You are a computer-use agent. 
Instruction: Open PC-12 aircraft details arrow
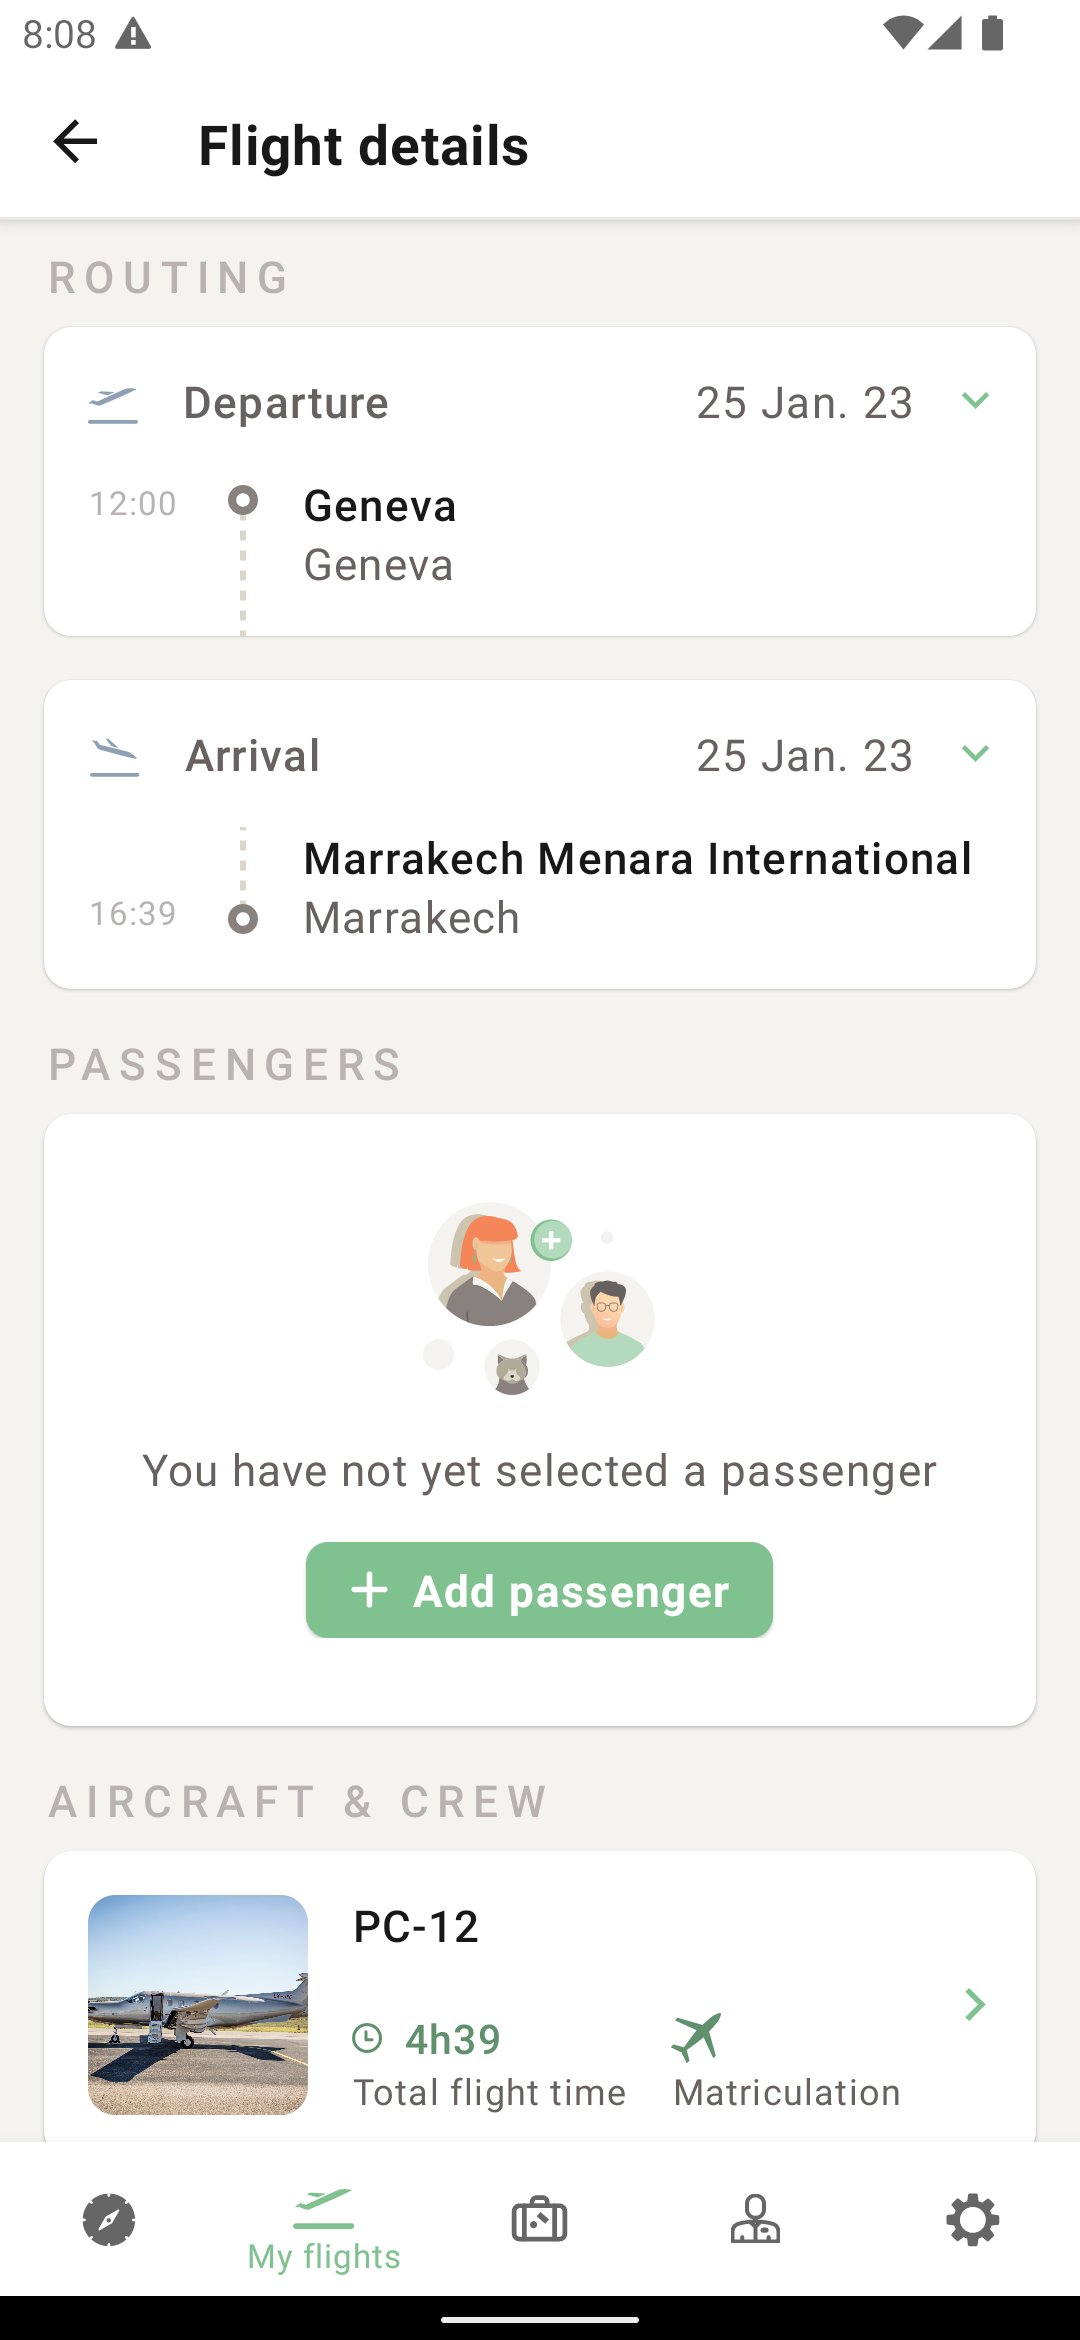[x=975, y=2004]
